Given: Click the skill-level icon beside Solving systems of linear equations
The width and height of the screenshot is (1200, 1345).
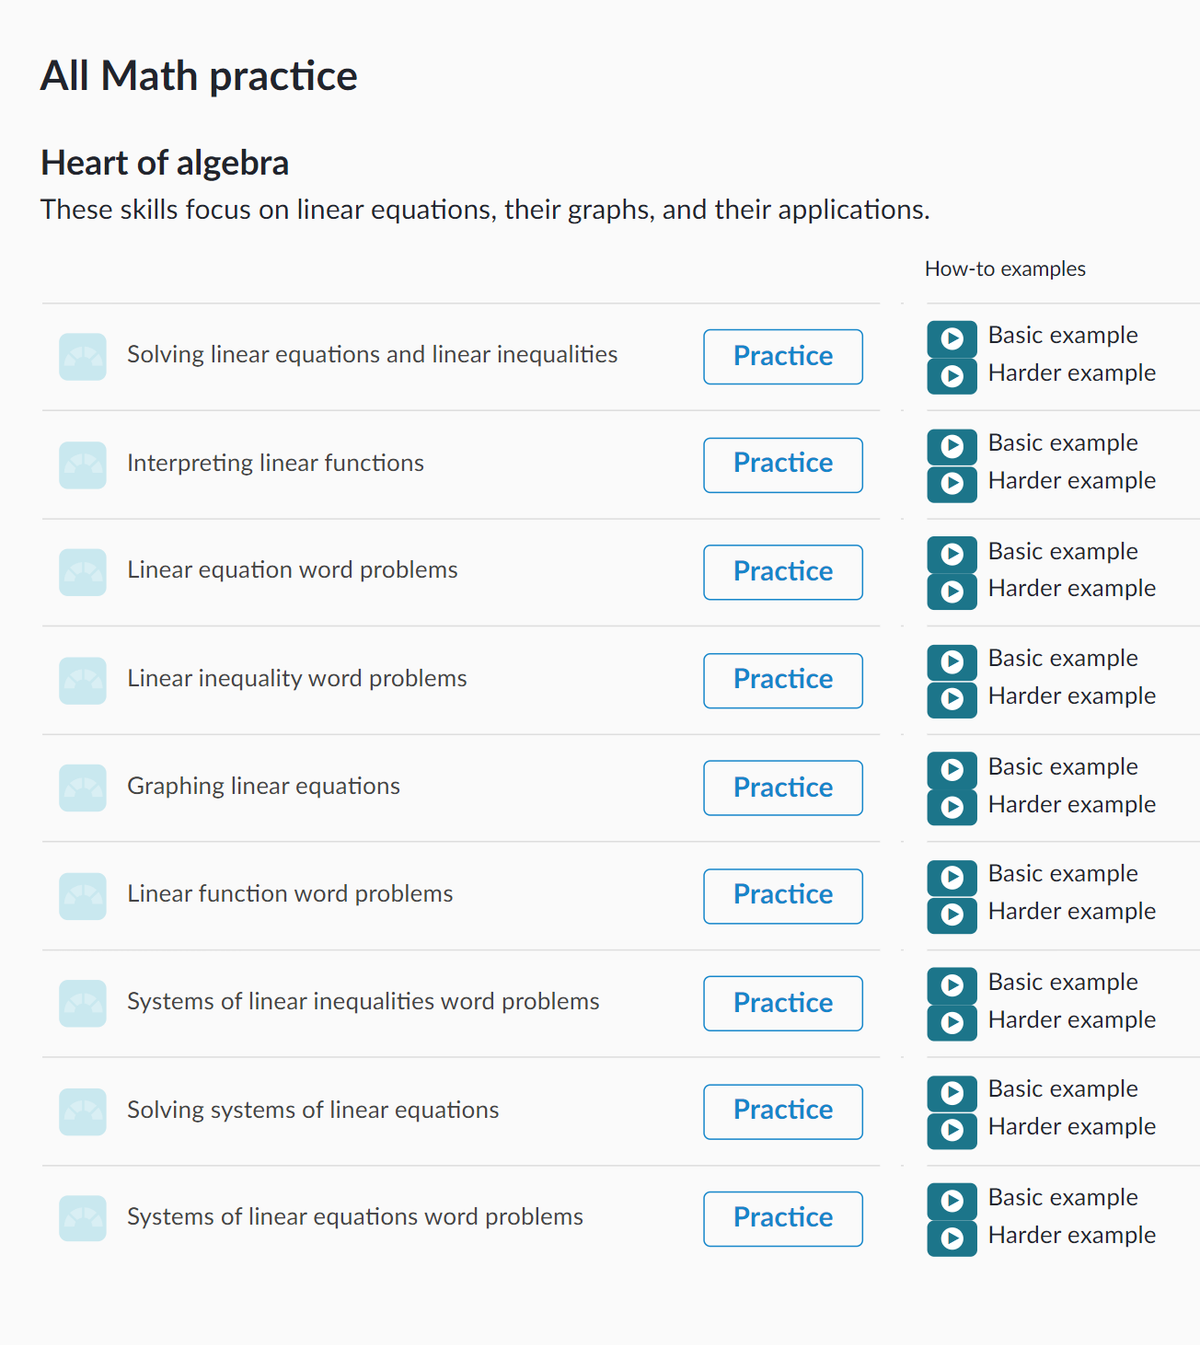Looking at the screenshot, I should pyautogui.click(x=83, y=1112).
